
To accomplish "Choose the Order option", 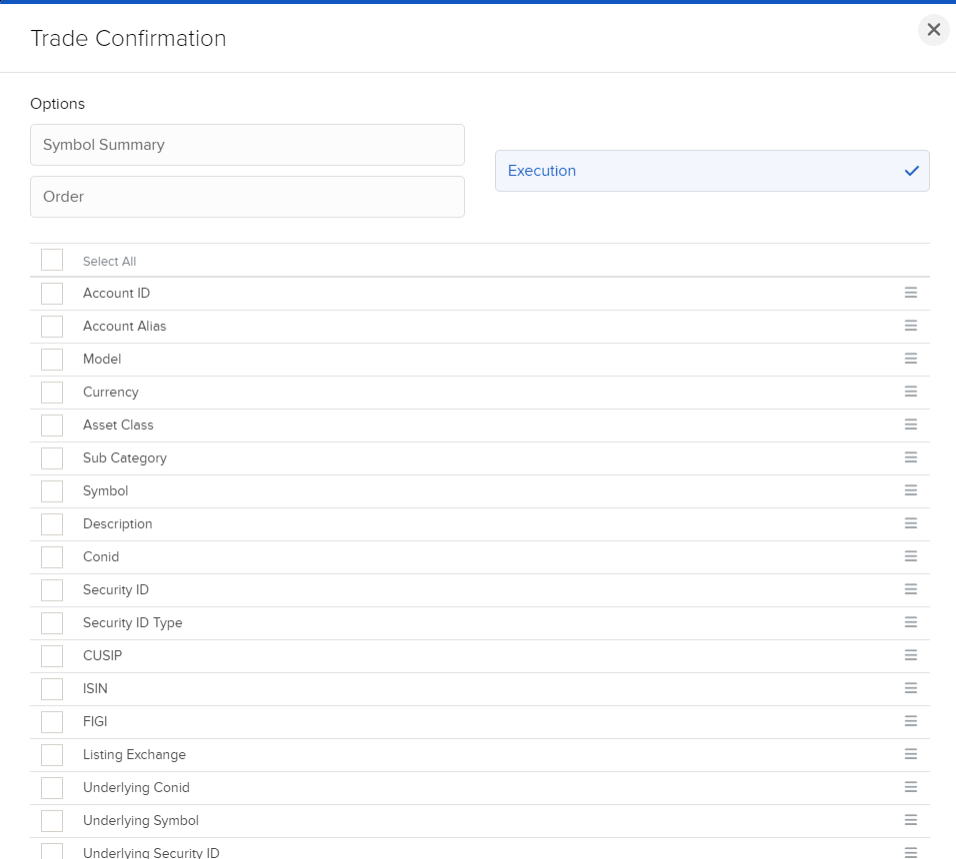I will [248, 197].
